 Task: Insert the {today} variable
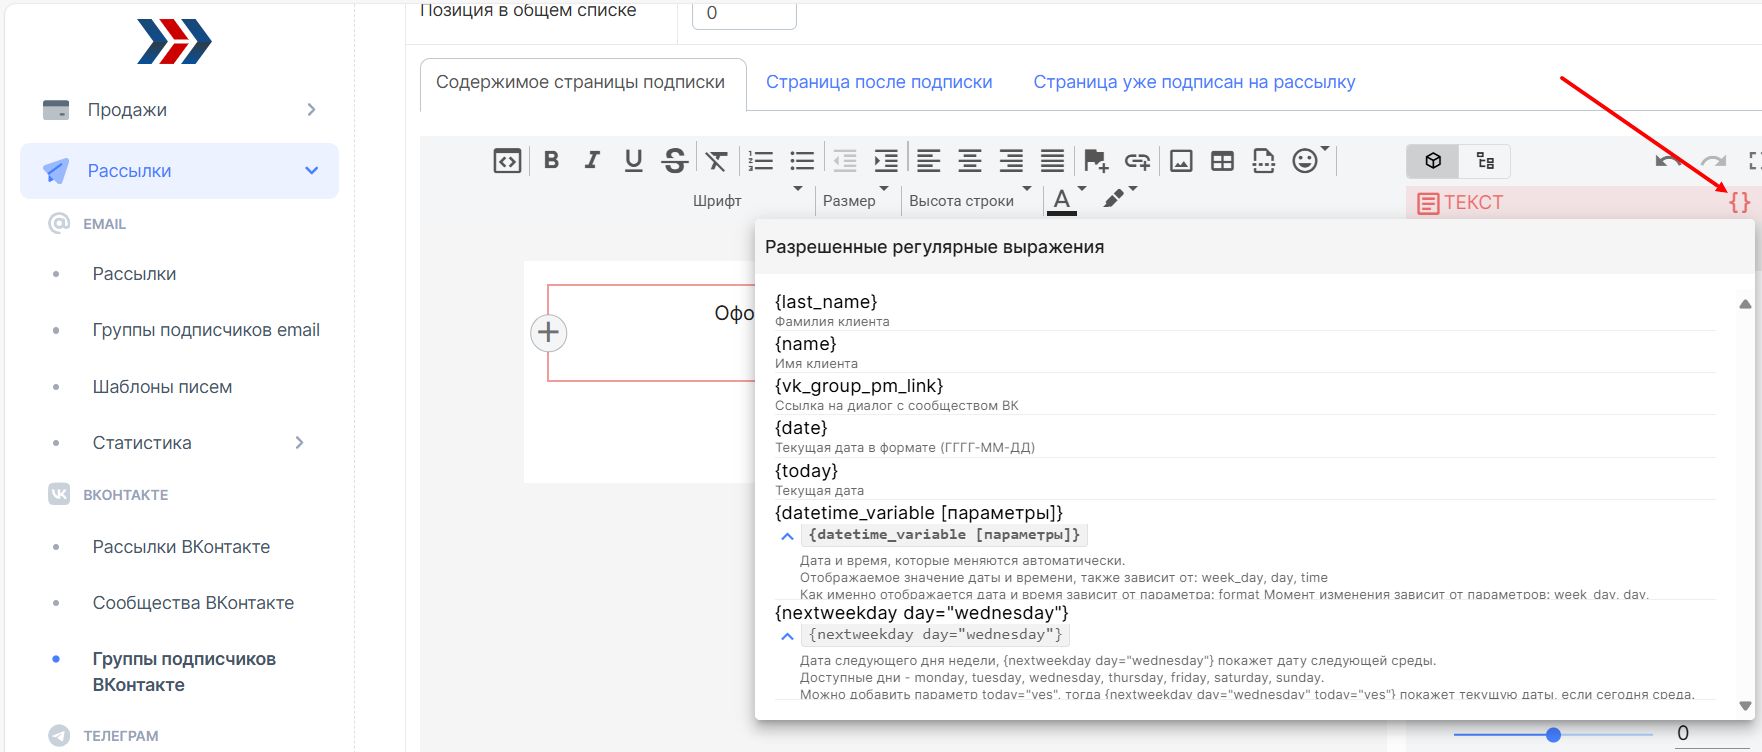point(806,471)
